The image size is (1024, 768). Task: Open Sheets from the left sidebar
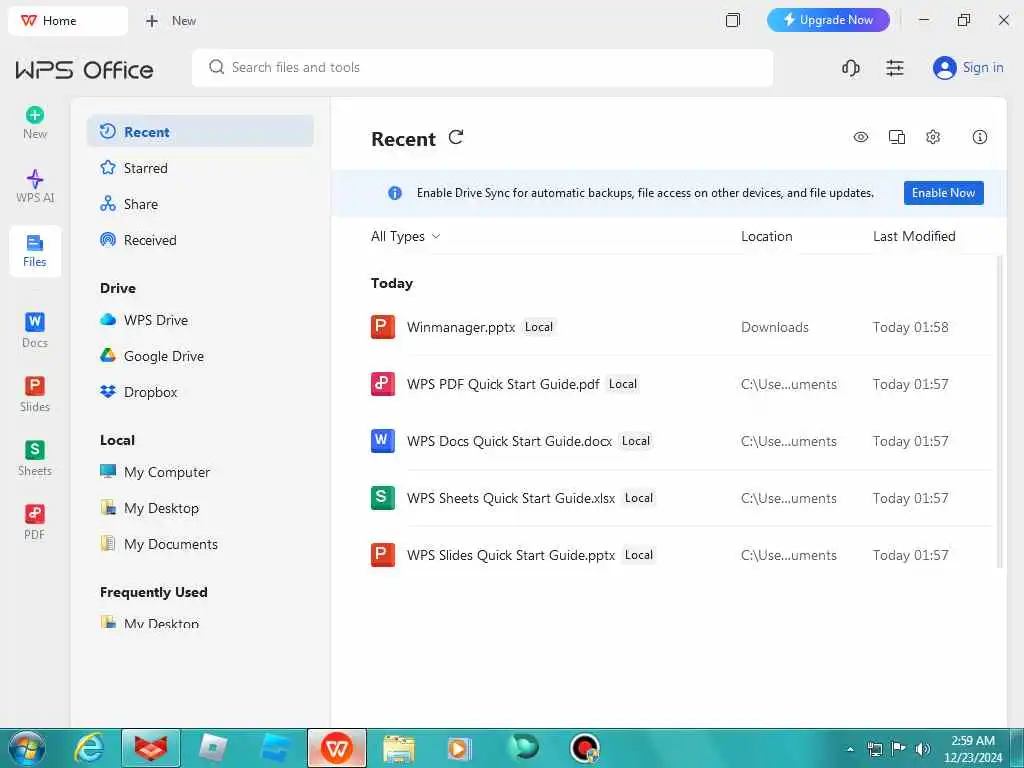(35, 458)
